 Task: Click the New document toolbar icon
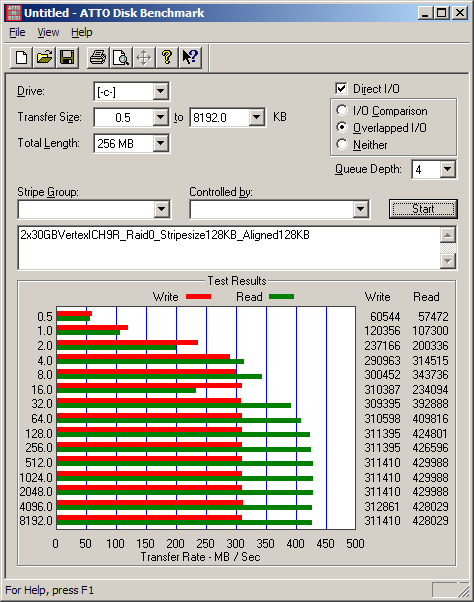21,58
